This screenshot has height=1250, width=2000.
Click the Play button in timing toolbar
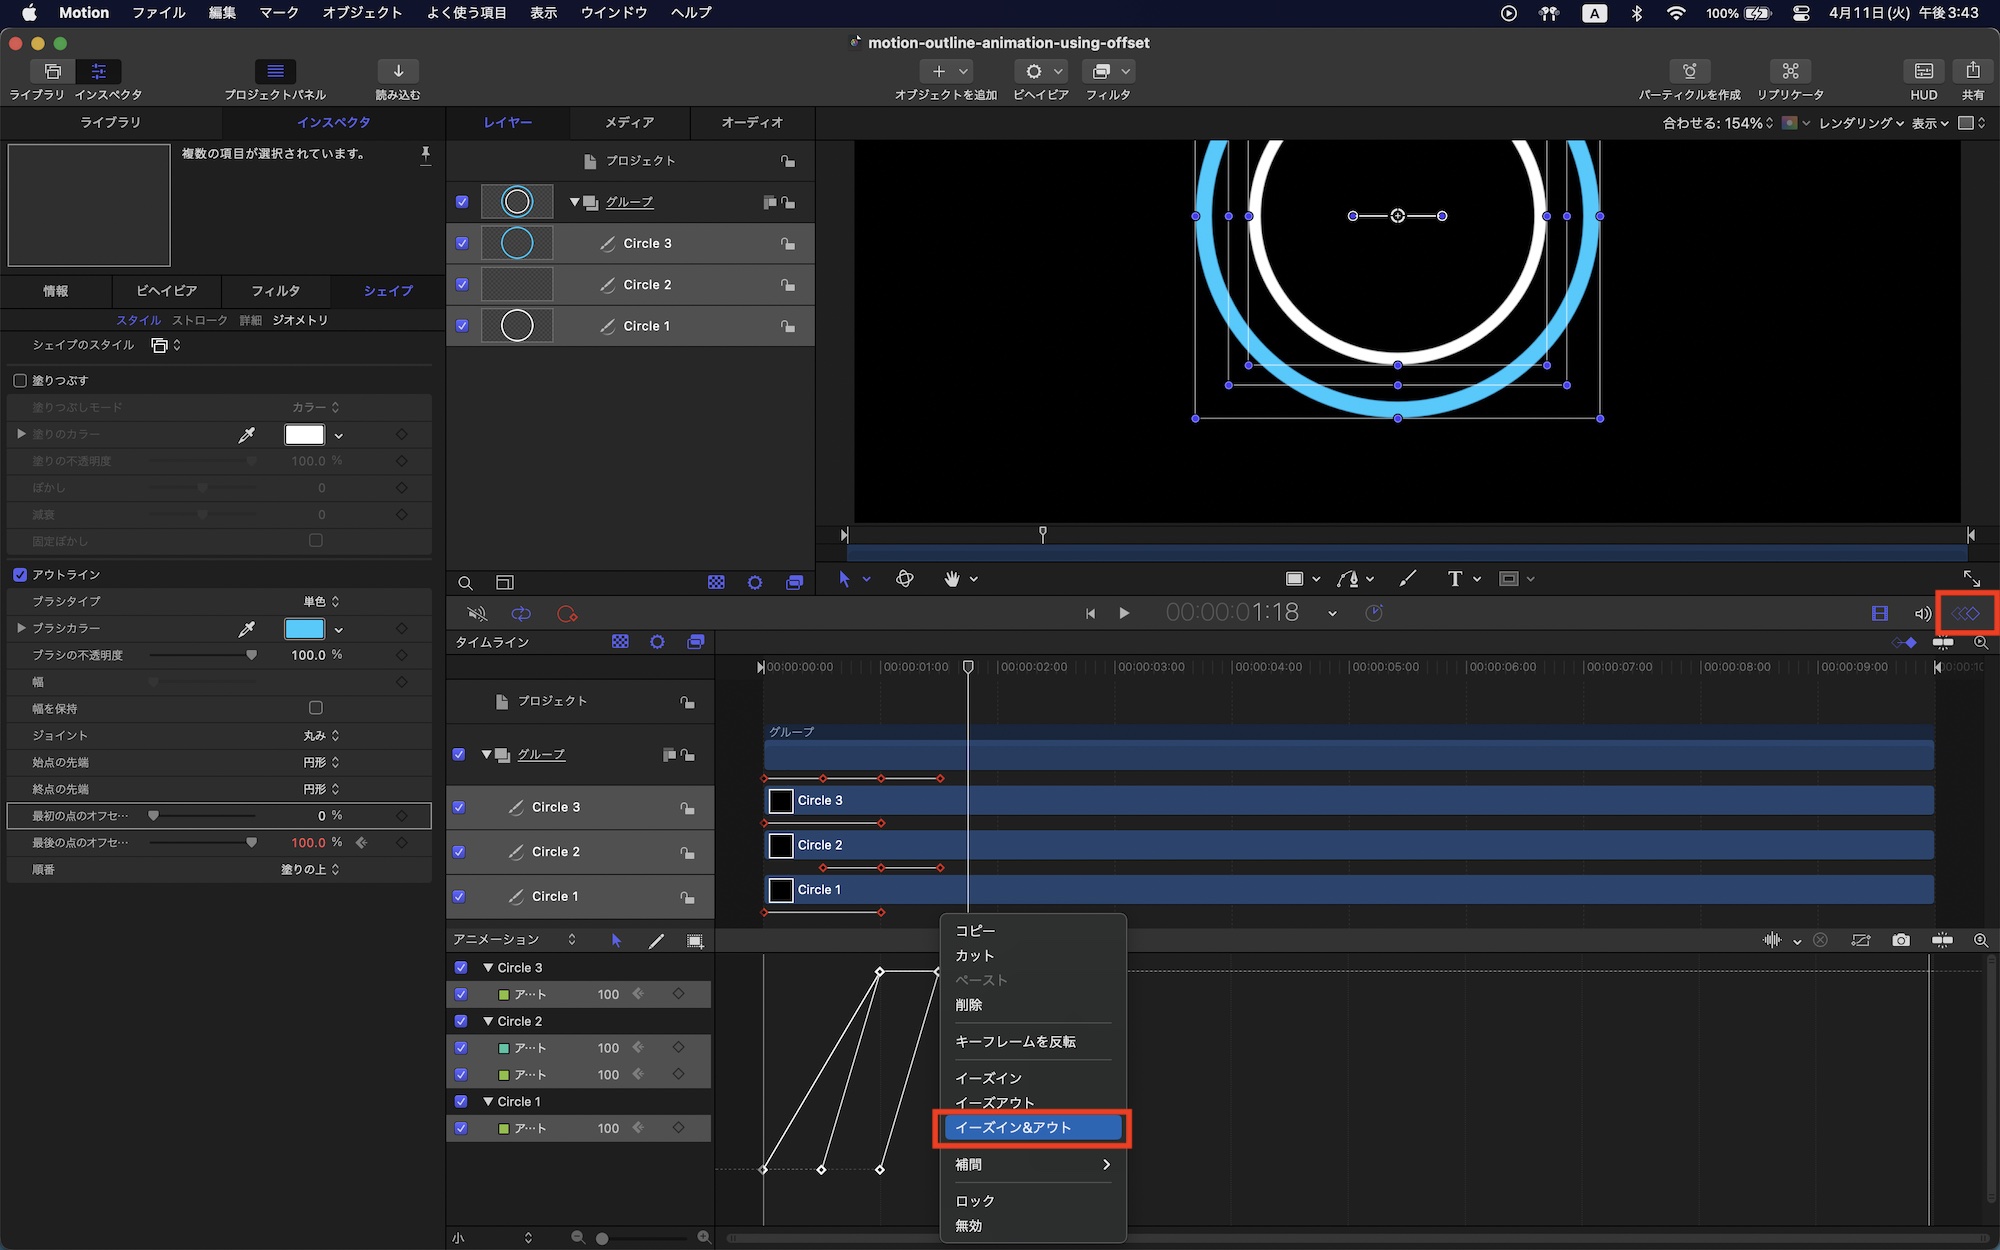click(1124, 614)
